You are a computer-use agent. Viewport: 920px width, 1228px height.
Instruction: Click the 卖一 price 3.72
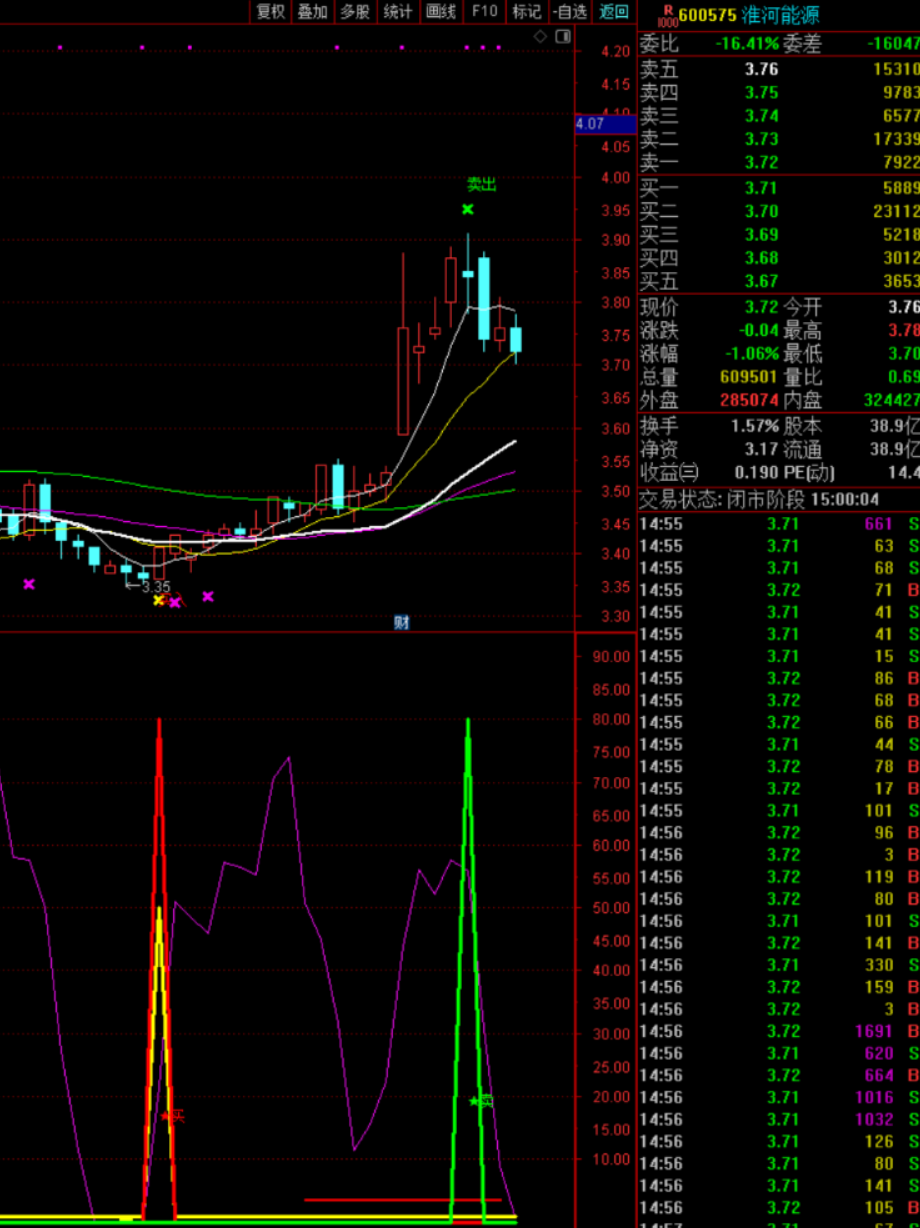[x=761, y=161]
